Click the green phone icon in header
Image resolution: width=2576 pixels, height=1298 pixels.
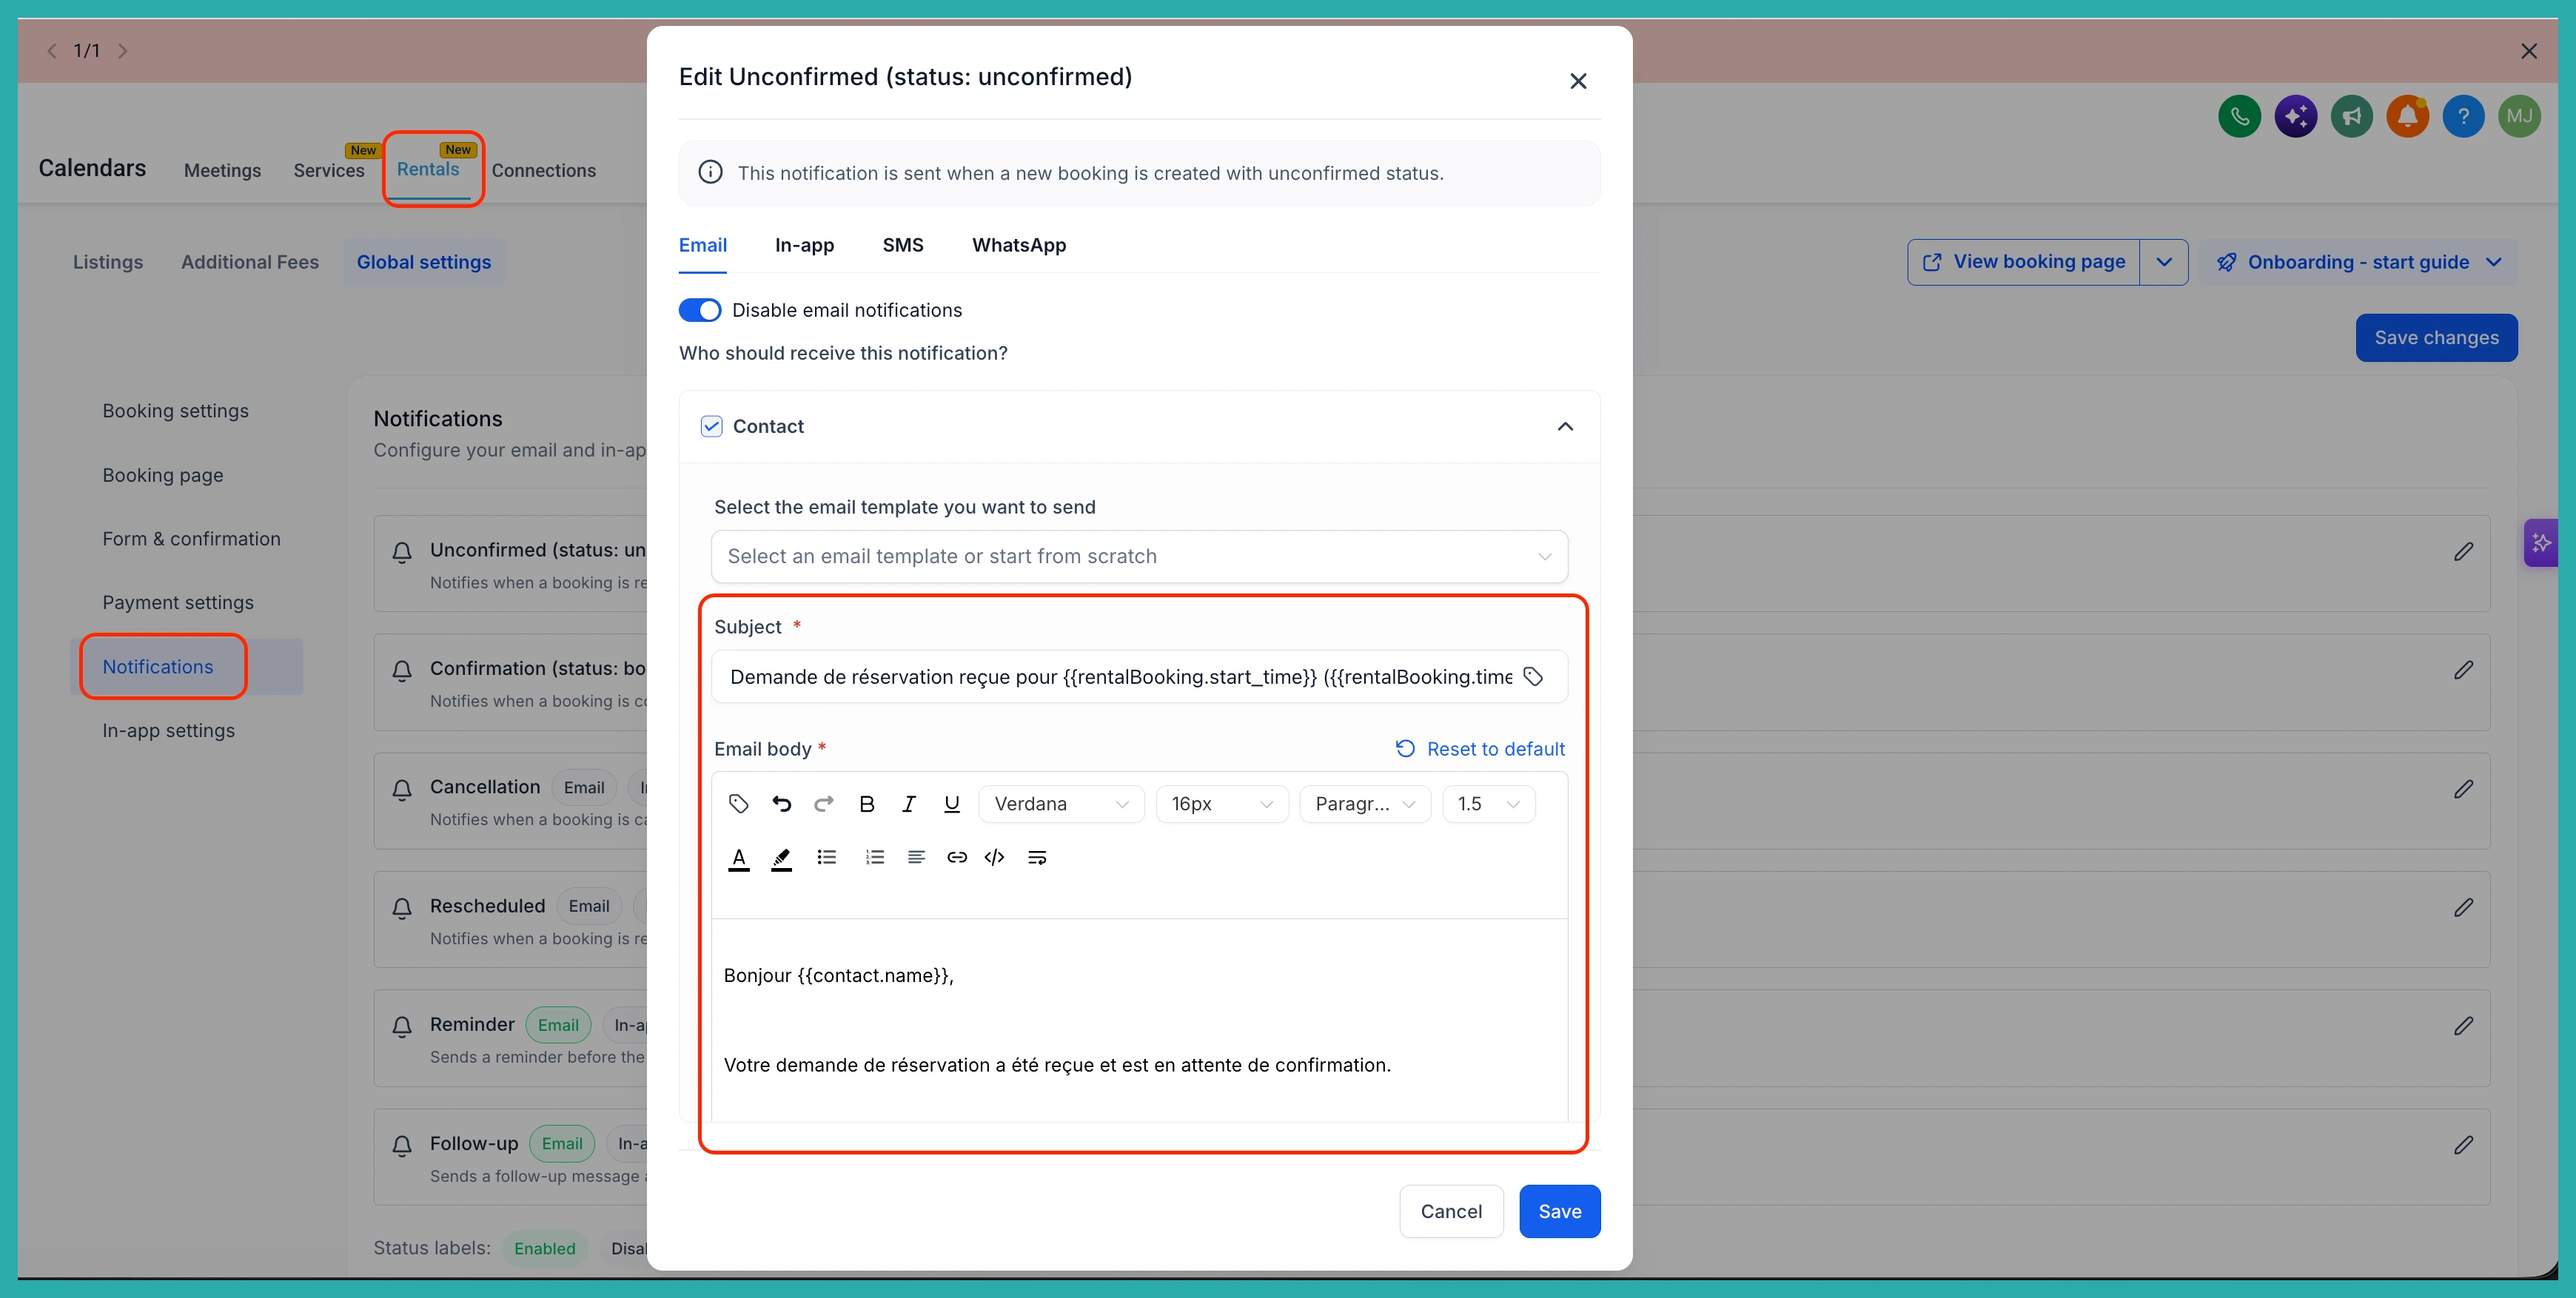(x=2240, y=116)
